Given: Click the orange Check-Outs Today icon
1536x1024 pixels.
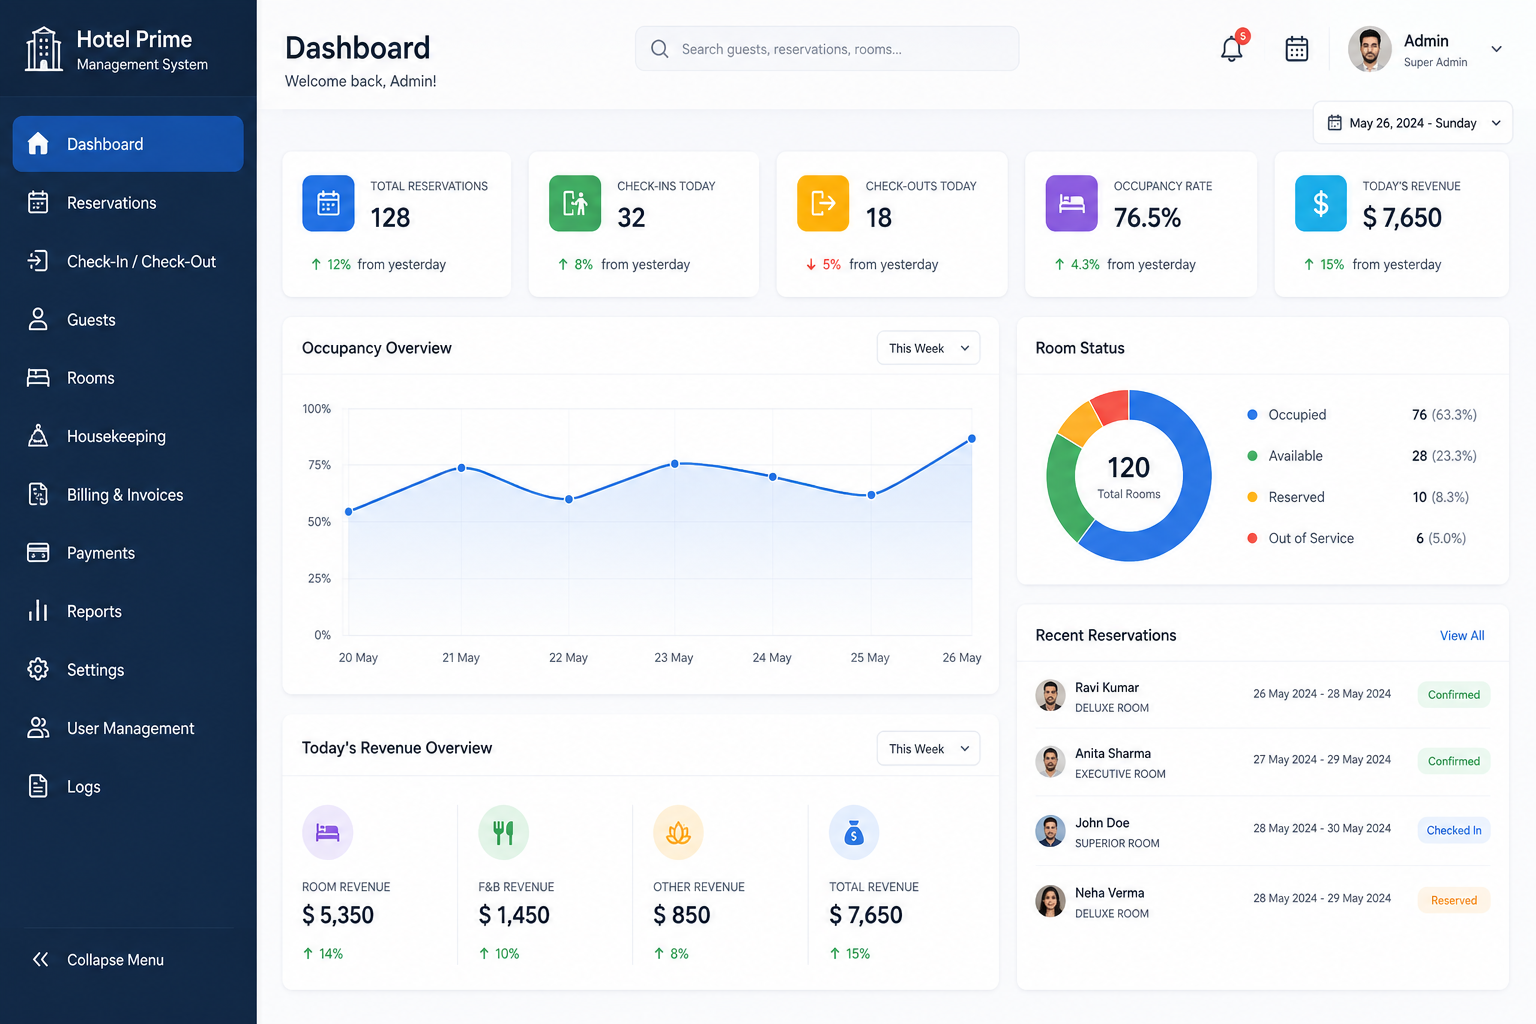Looking at the screenshot, I should point(823,203).
